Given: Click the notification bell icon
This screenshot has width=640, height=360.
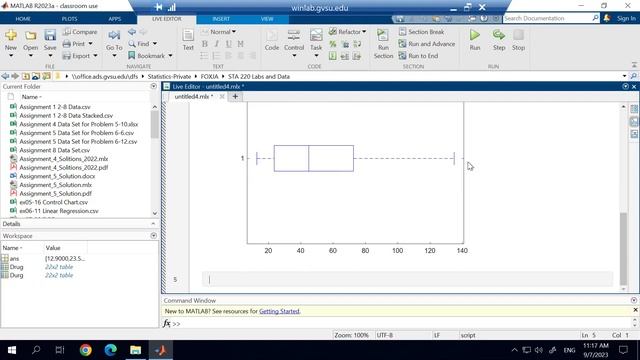Looking at the screenshot, I should [x=607, y=18].
